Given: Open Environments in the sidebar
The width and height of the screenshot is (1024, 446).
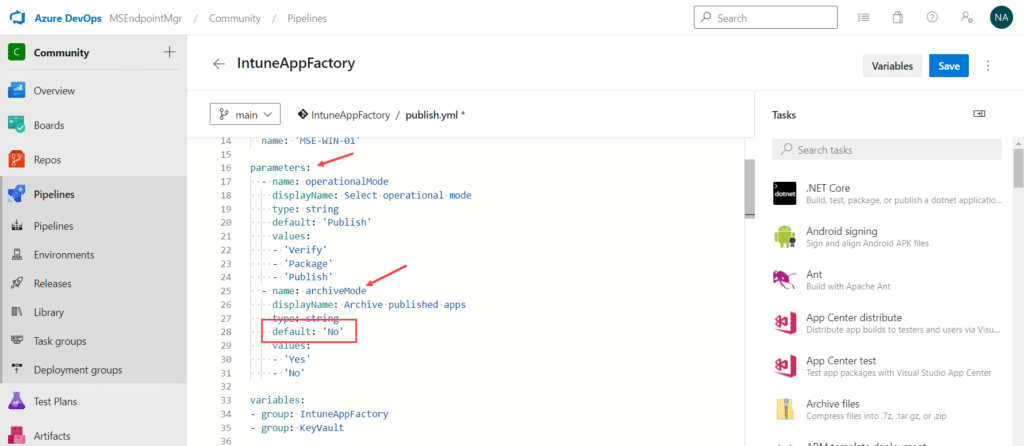Looking at the screenshot, I should (64, 255).
